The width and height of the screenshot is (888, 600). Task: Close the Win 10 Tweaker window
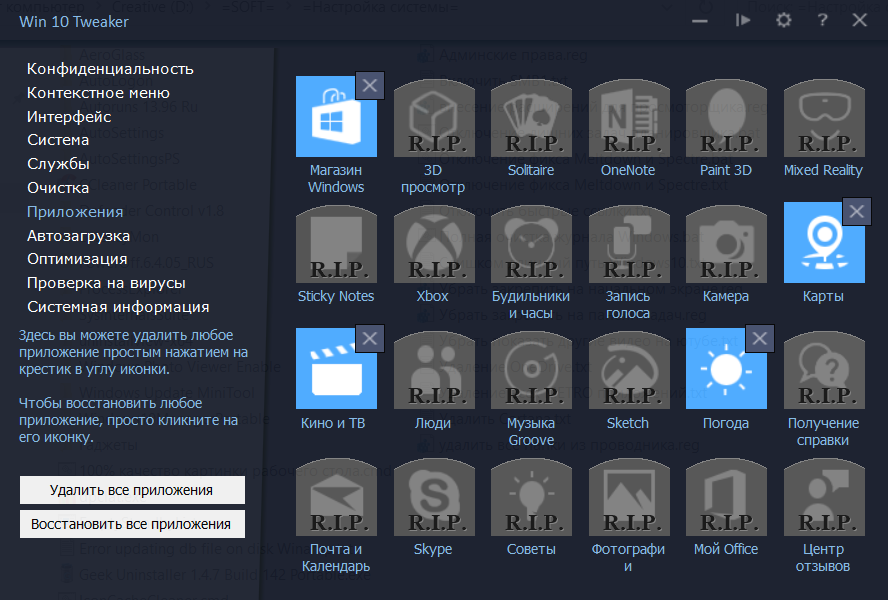[860, 20]
